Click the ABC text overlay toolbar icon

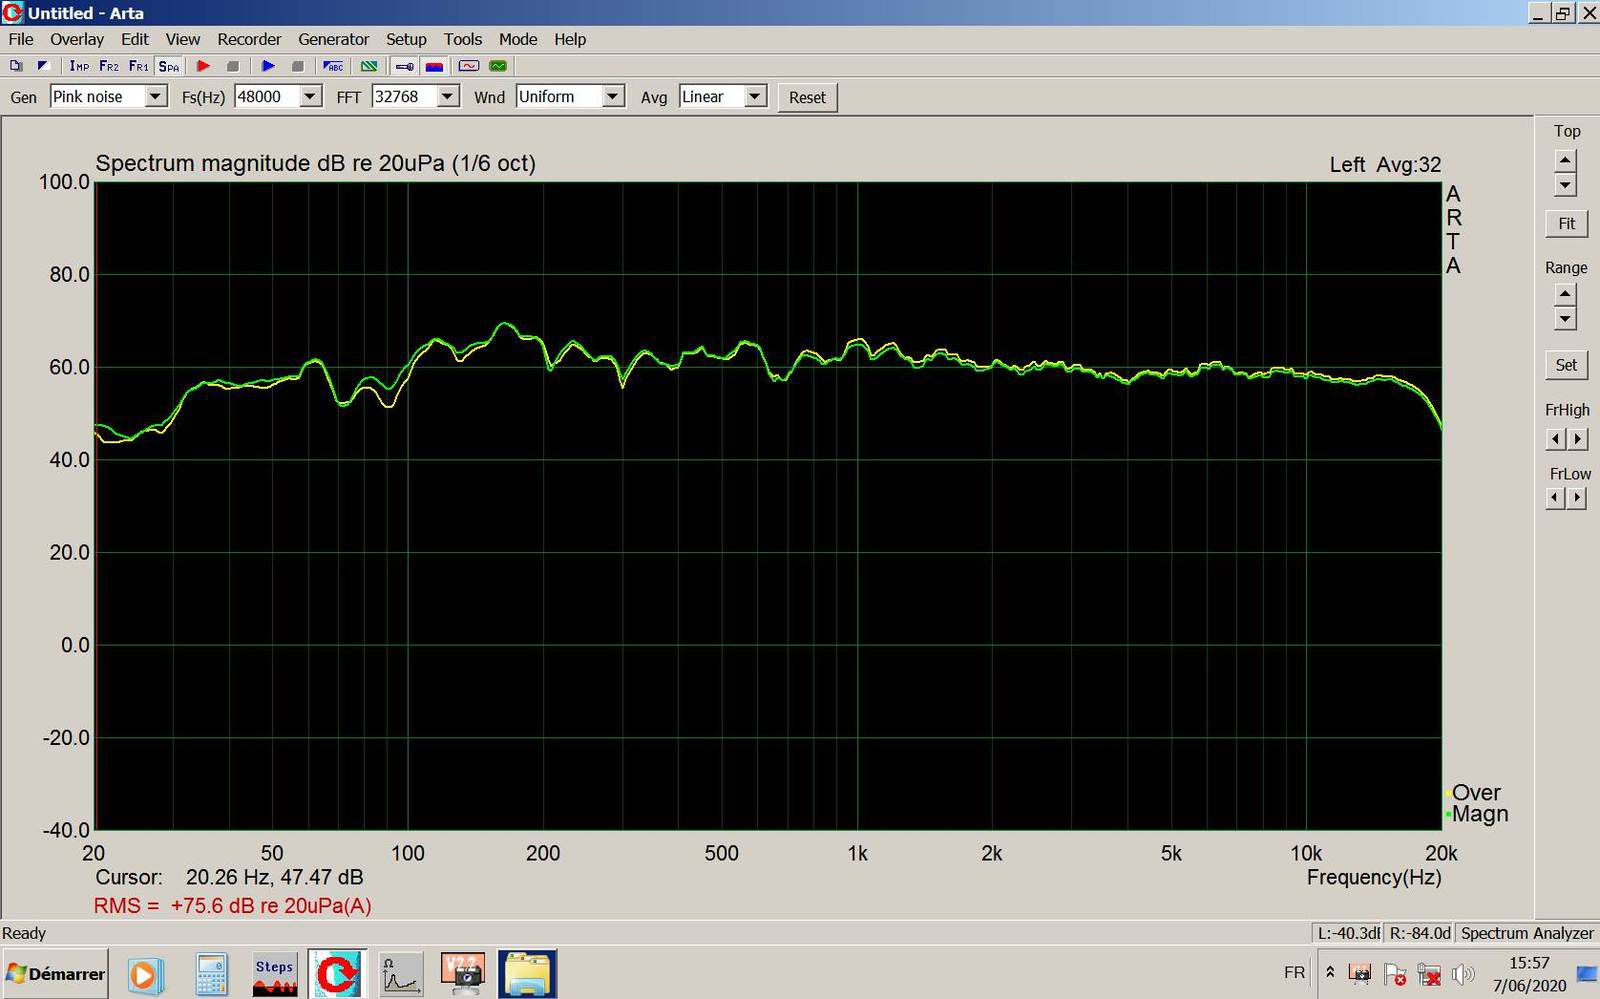coord(334,66)
